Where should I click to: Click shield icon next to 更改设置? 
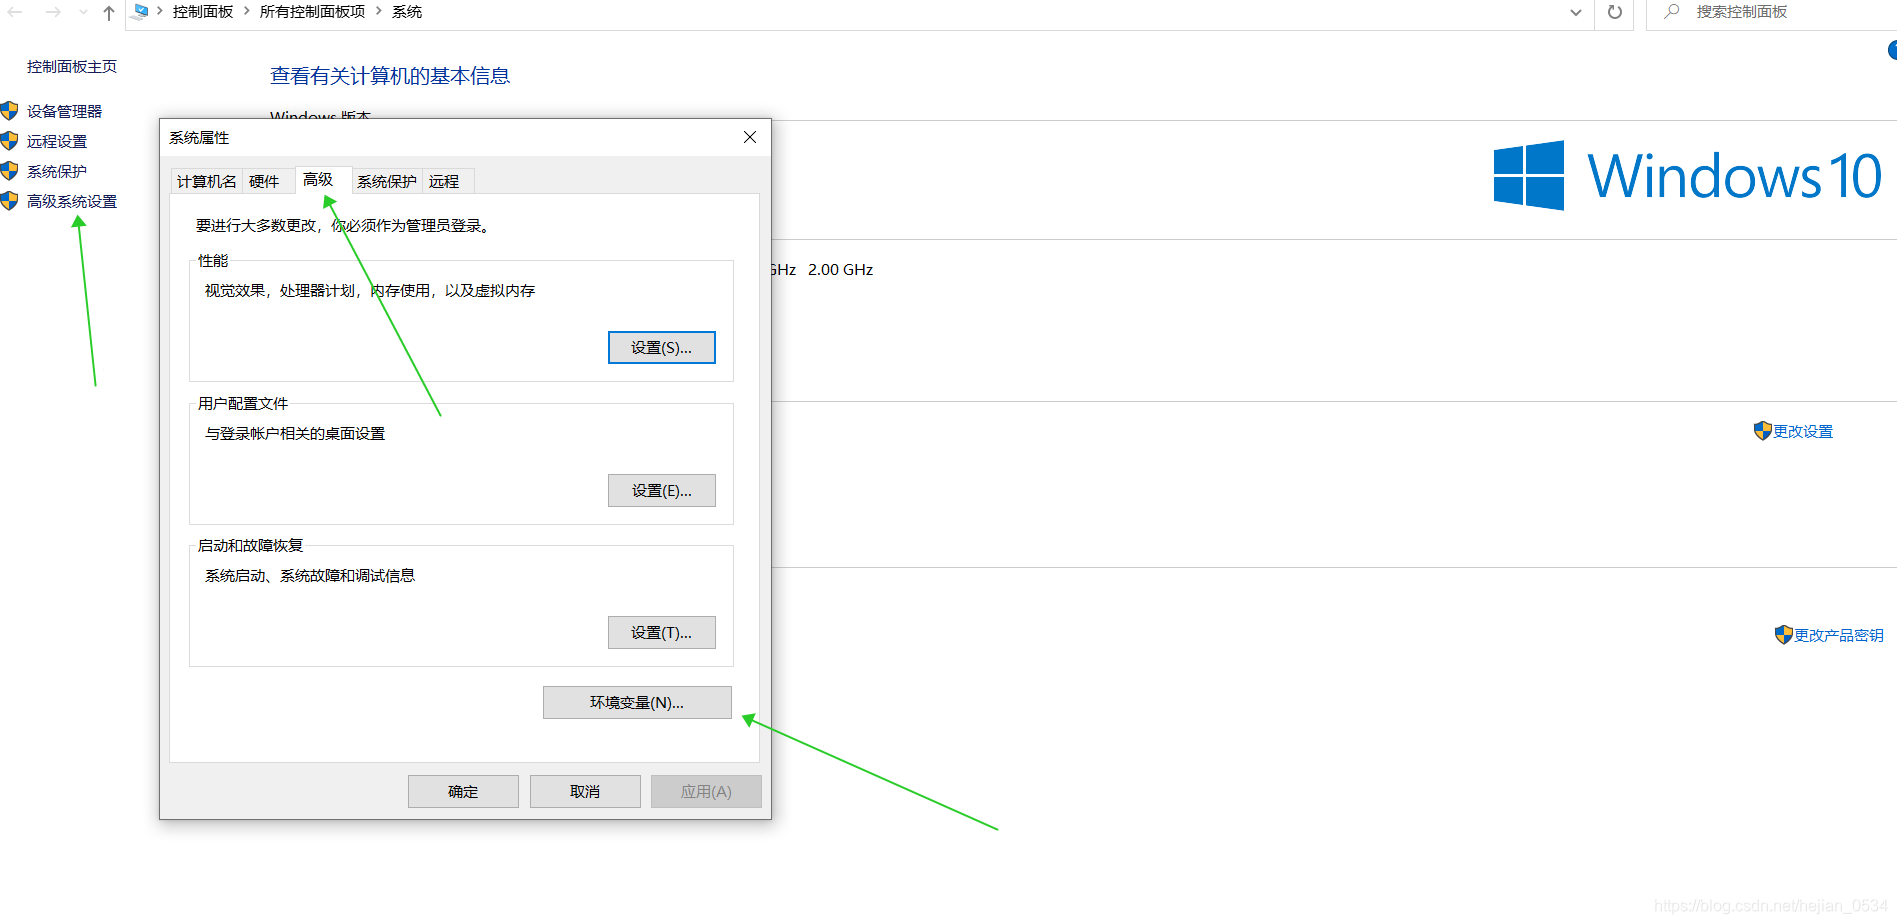pyautogui.click(x=1762, y=431)
